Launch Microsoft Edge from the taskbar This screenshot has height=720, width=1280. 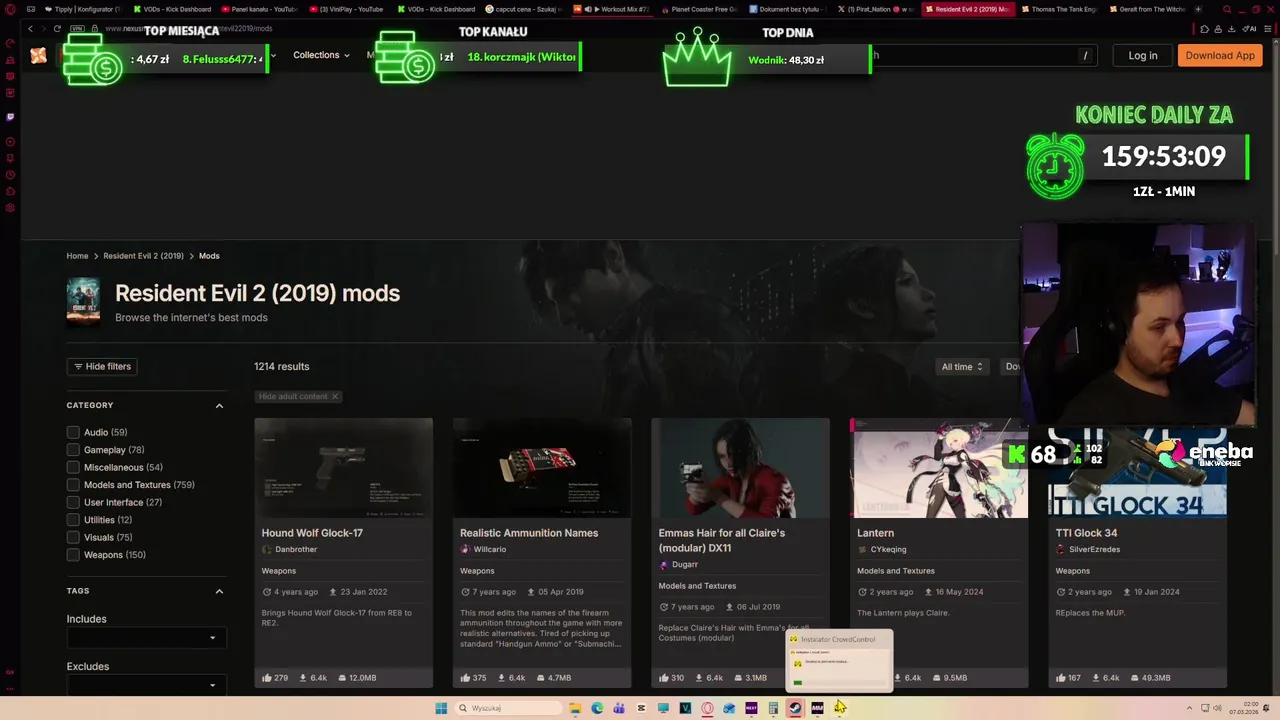[597, 708]
